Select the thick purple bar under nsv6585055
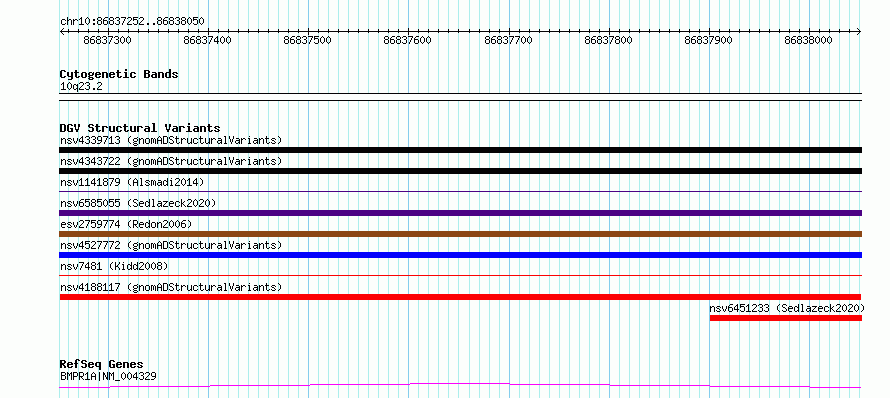 [x=460, y=213]
